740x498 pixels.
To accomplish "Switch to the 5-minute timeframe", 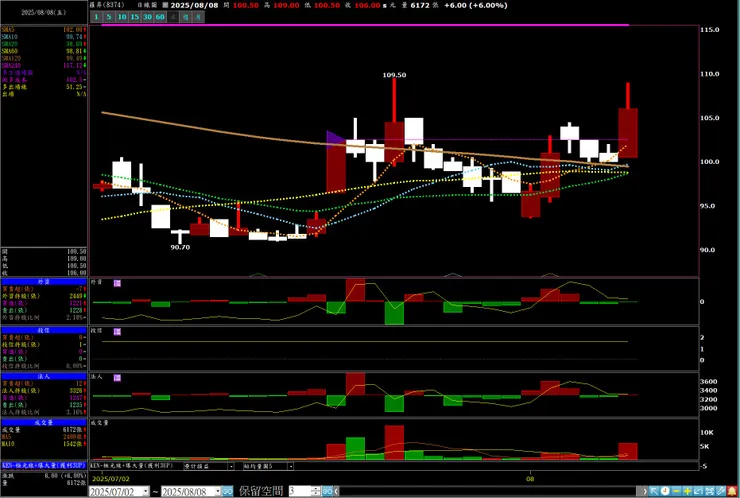I will (x=109, y=17).
